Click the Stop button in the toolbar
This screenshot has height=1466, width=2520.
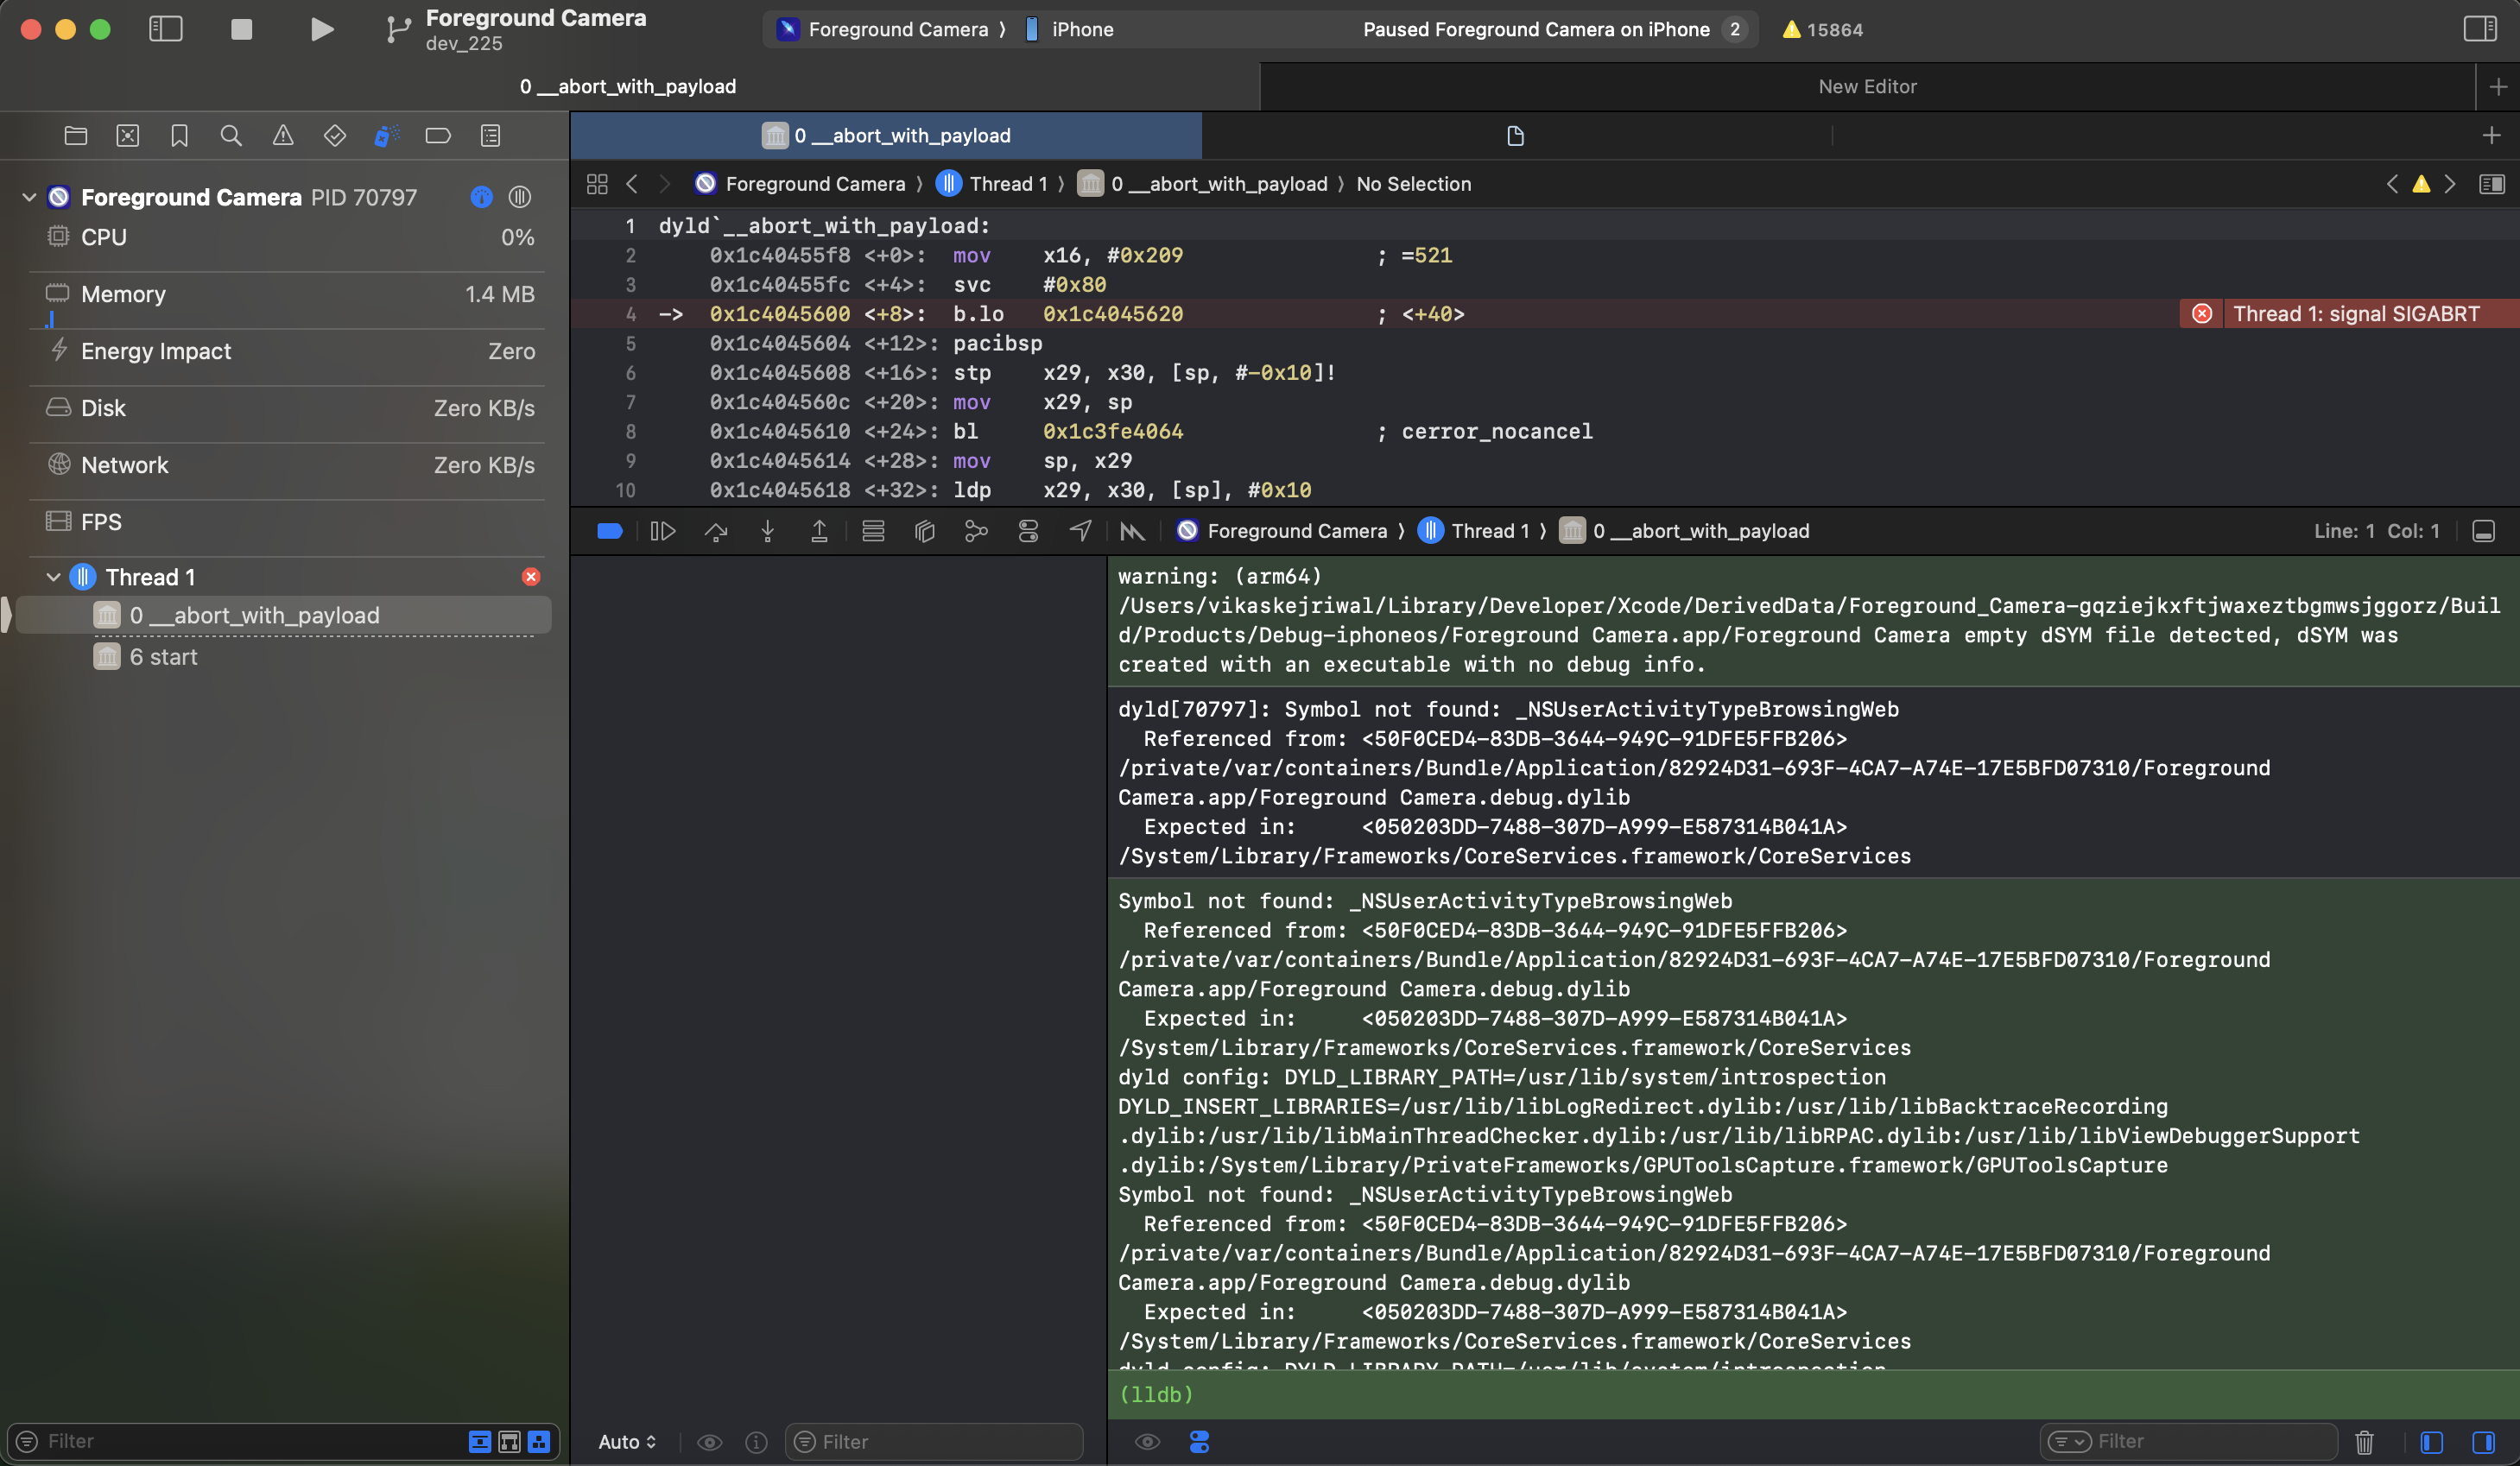[241, 29]
